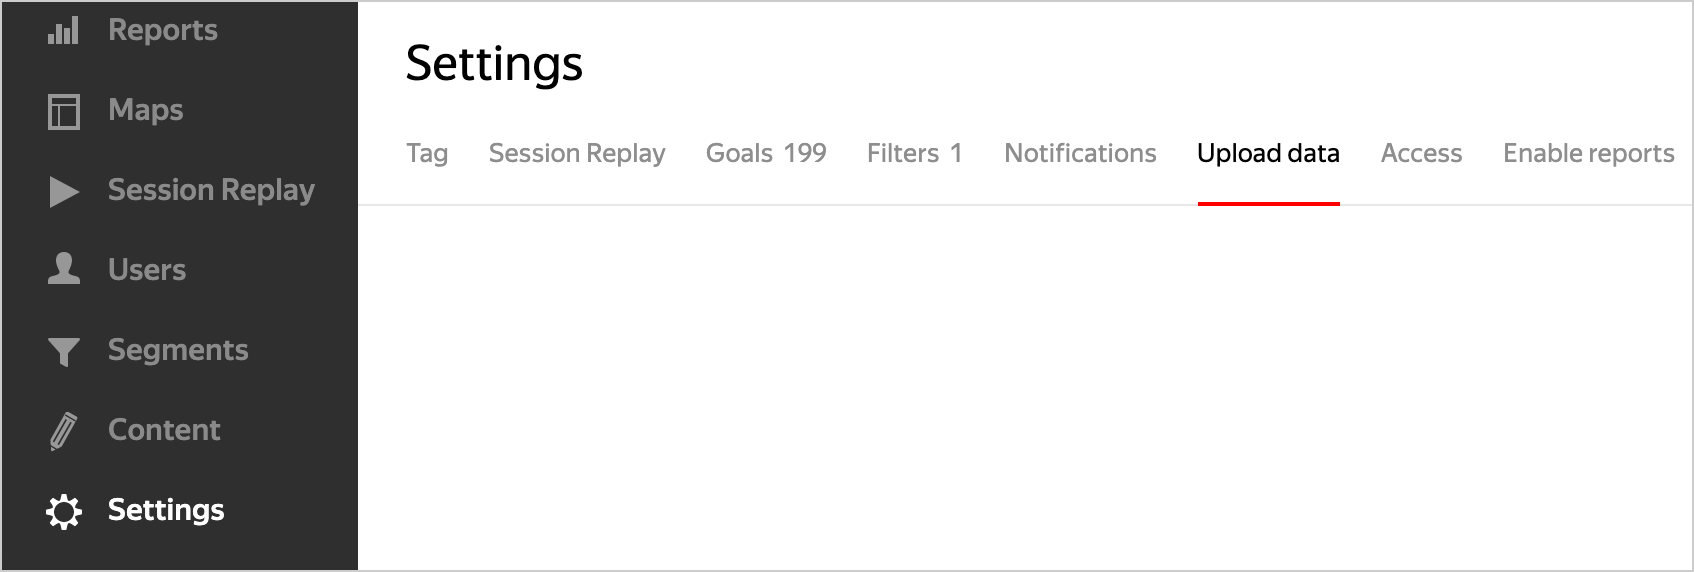Click the Session Replay play icon
Image resolution: width=1694 pixels, height=572 pixels.
64,191
